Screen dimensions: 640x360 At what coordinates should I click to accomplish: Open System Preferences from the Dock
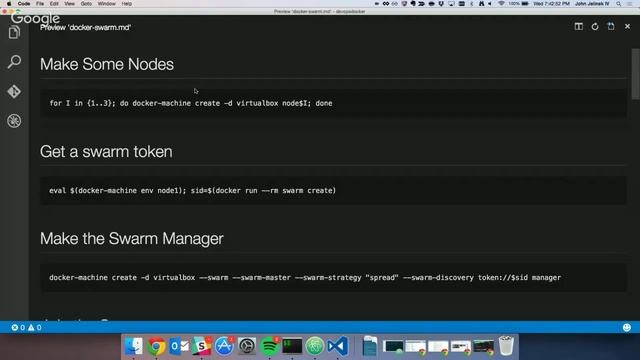(247, 346)
